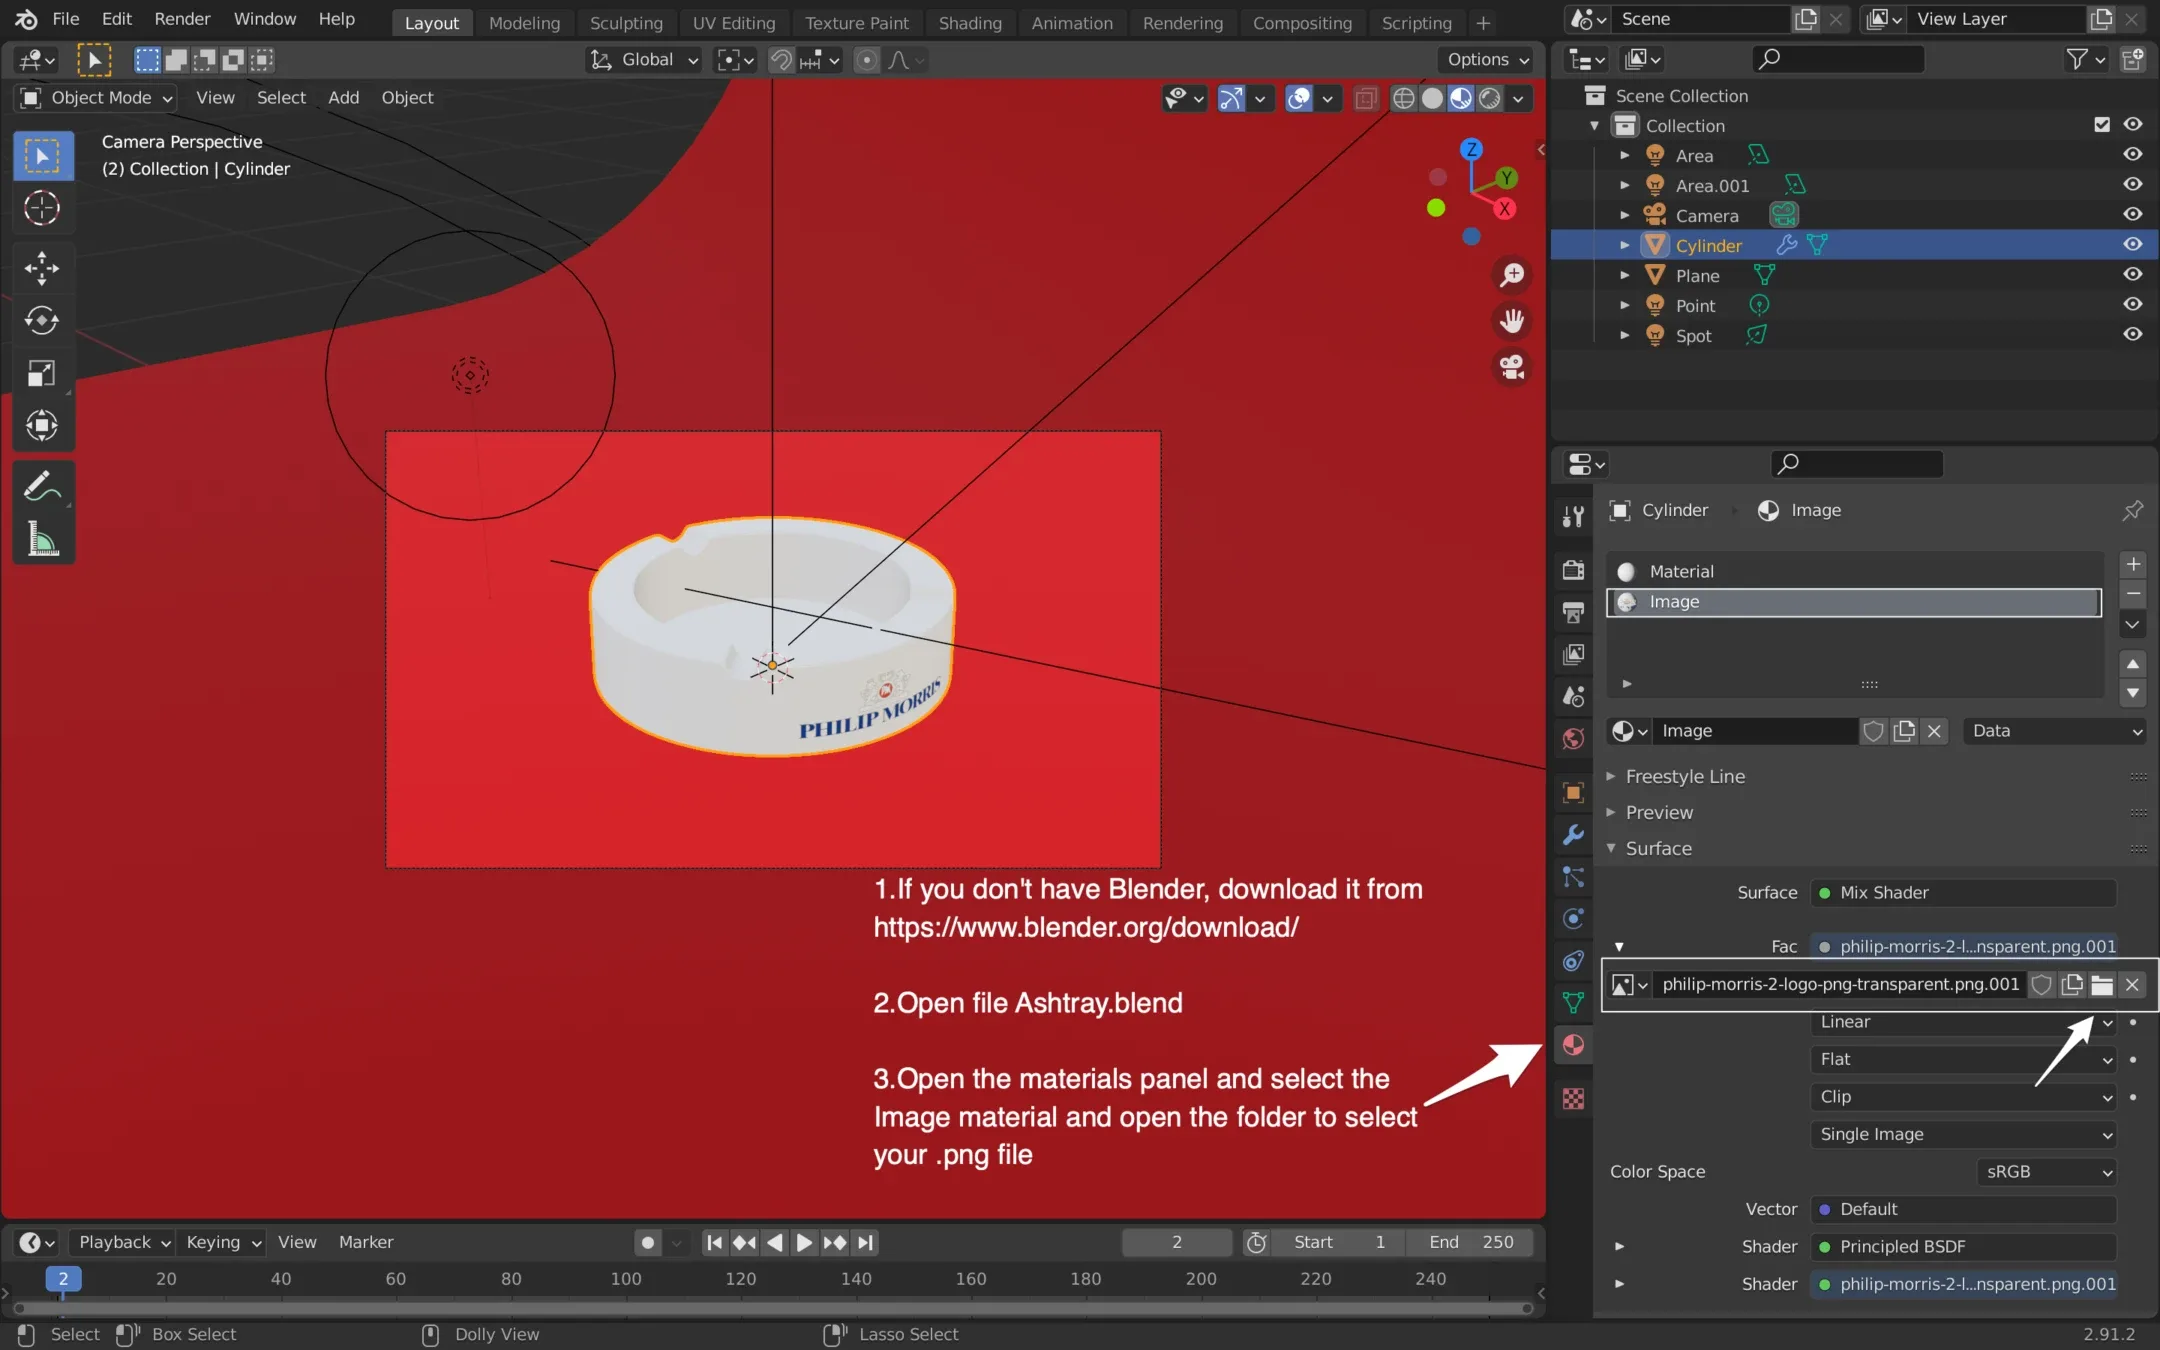The image size is (2160, 1350).
Task: Toggle visibility of Plane object
Action: pos(2137,275)
